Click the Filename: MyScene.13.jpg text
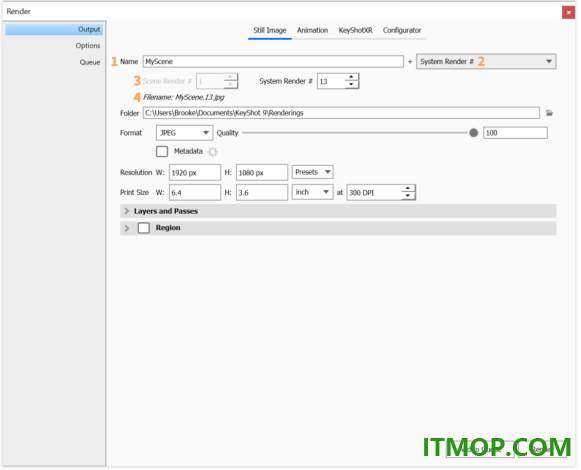The image size is (581, 470). click(x=184, y=97)
